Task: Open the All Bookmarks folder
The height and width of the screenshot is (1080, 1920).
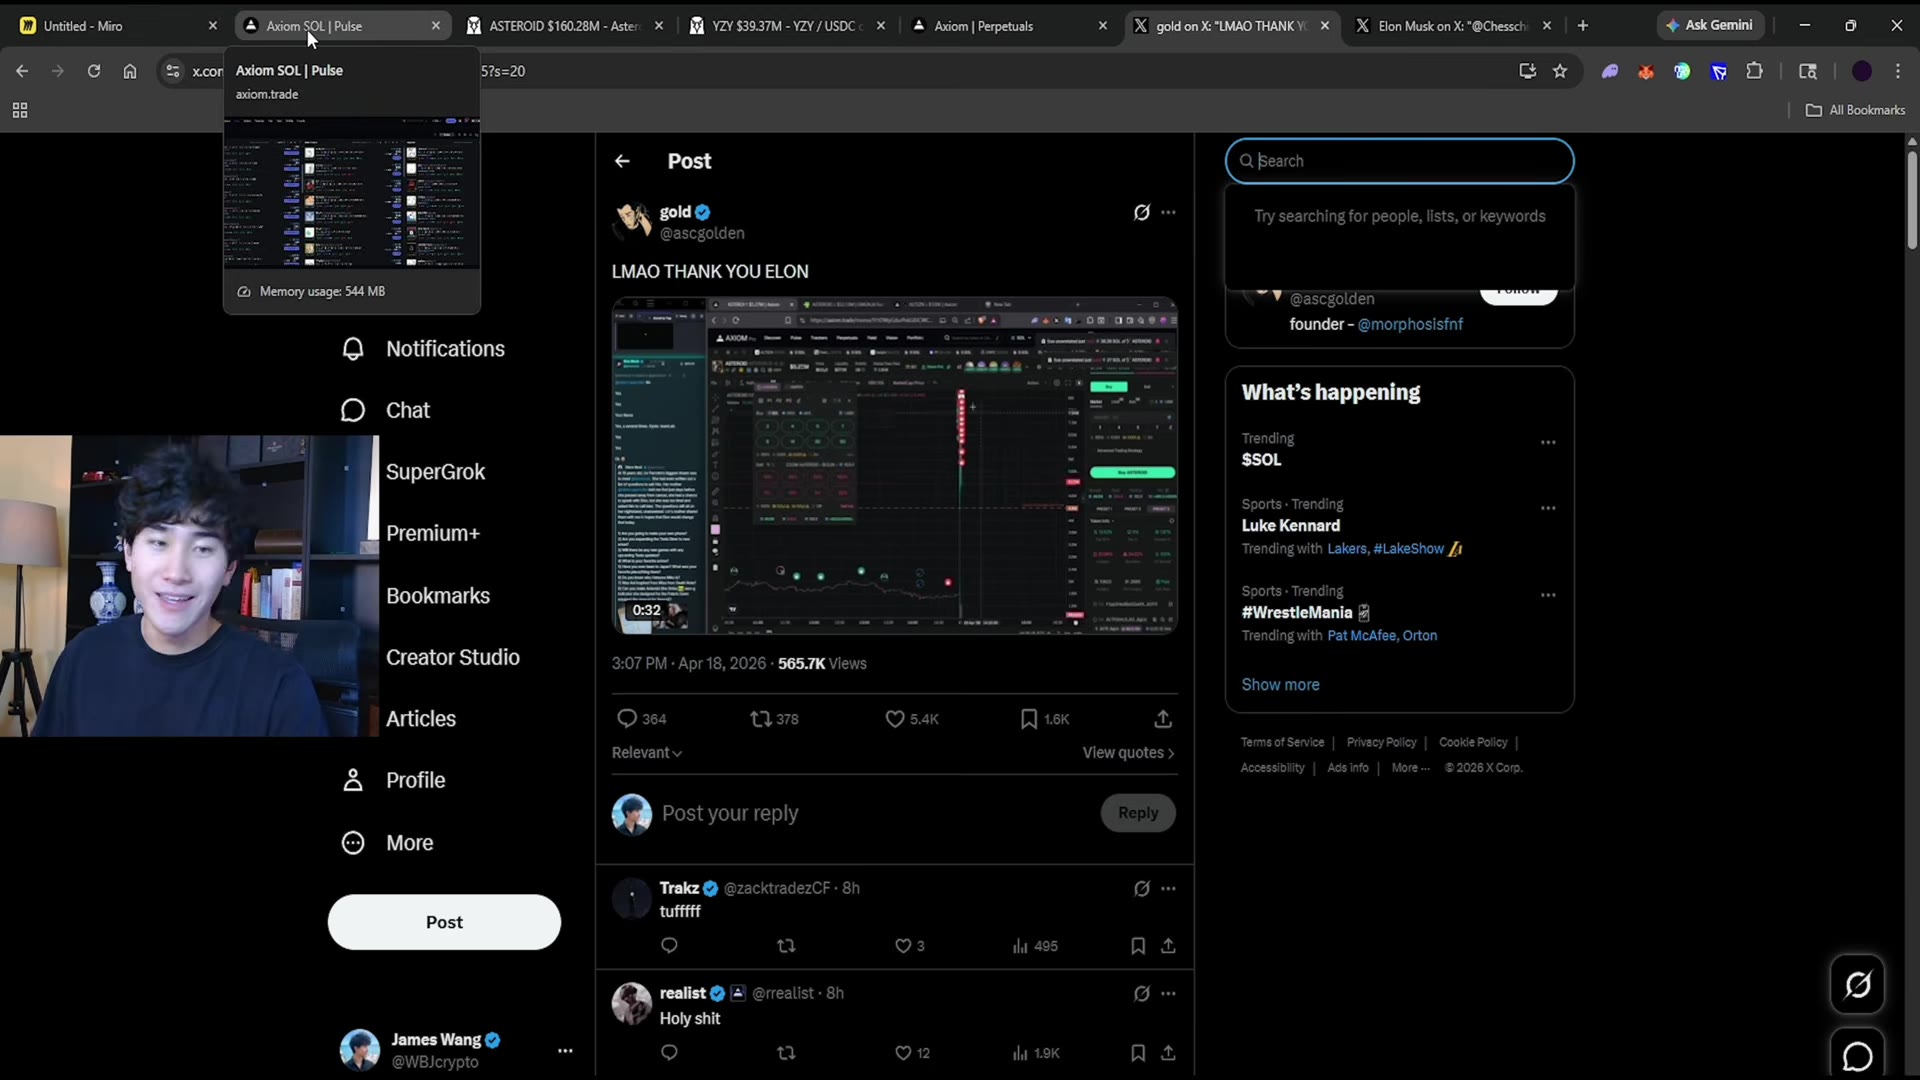Action: tap(1856, 110)
